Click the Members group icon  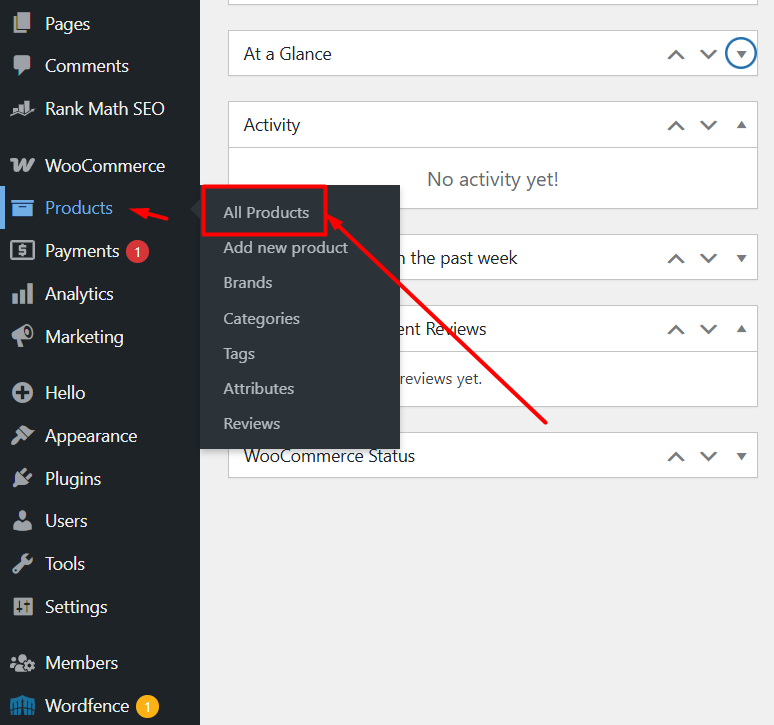(x=22, y=663)
